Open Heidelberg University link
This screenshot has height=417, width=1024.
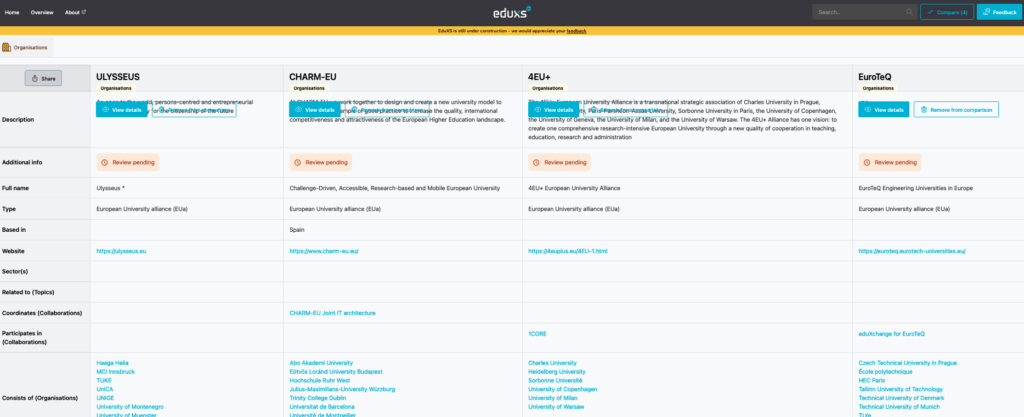tap(557, 371)
